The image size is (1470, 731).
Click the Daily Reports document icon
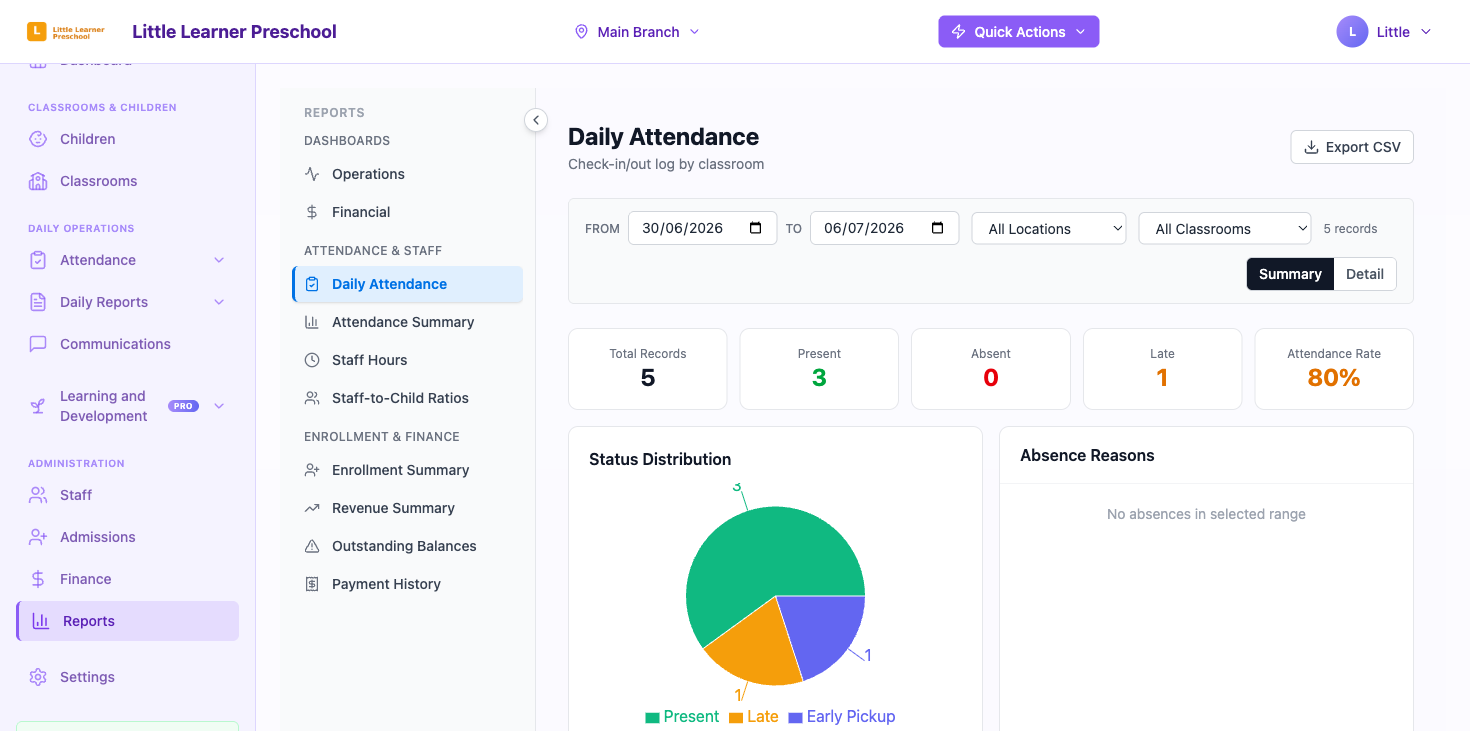[x=38, y=302]
